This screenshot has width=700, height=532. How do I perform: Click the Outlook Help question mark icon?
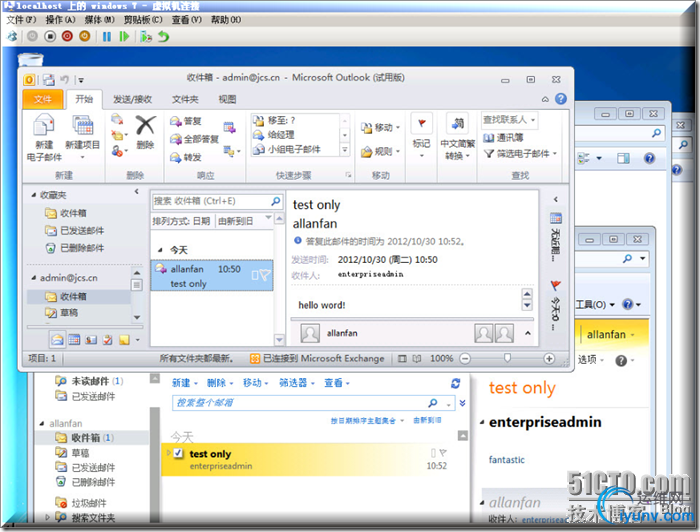point(561,99)
